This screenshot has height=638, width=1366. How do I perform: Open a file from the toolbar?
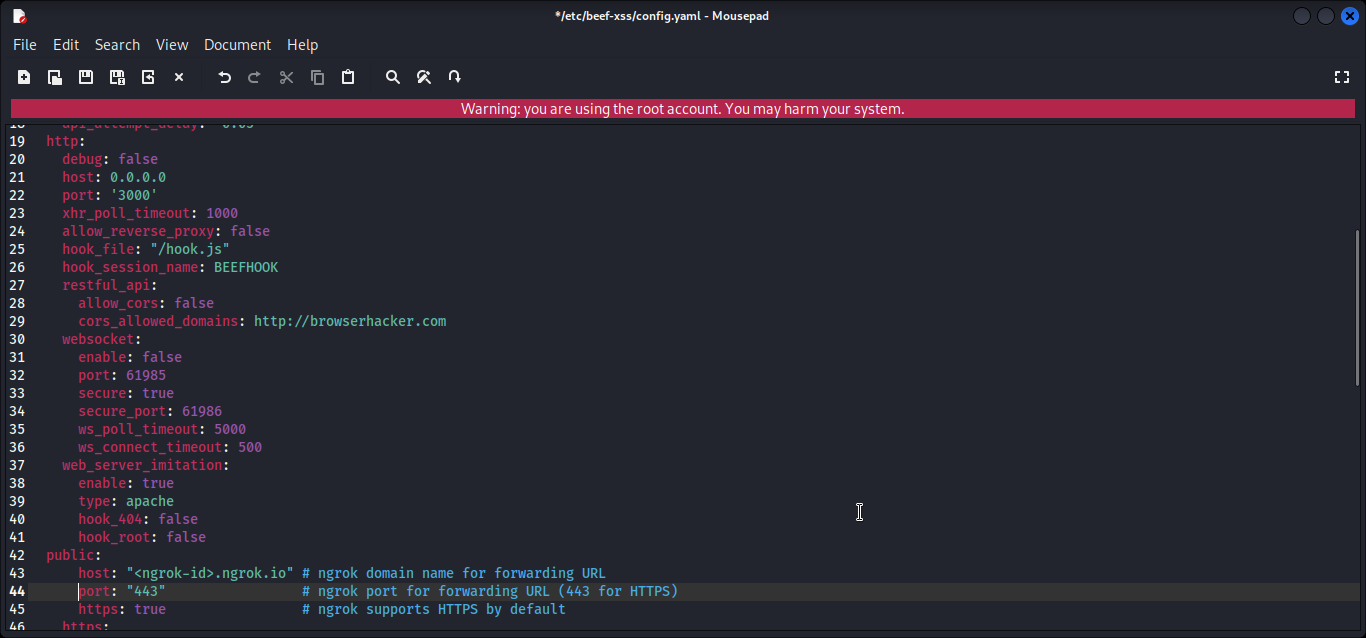(55, 77)
